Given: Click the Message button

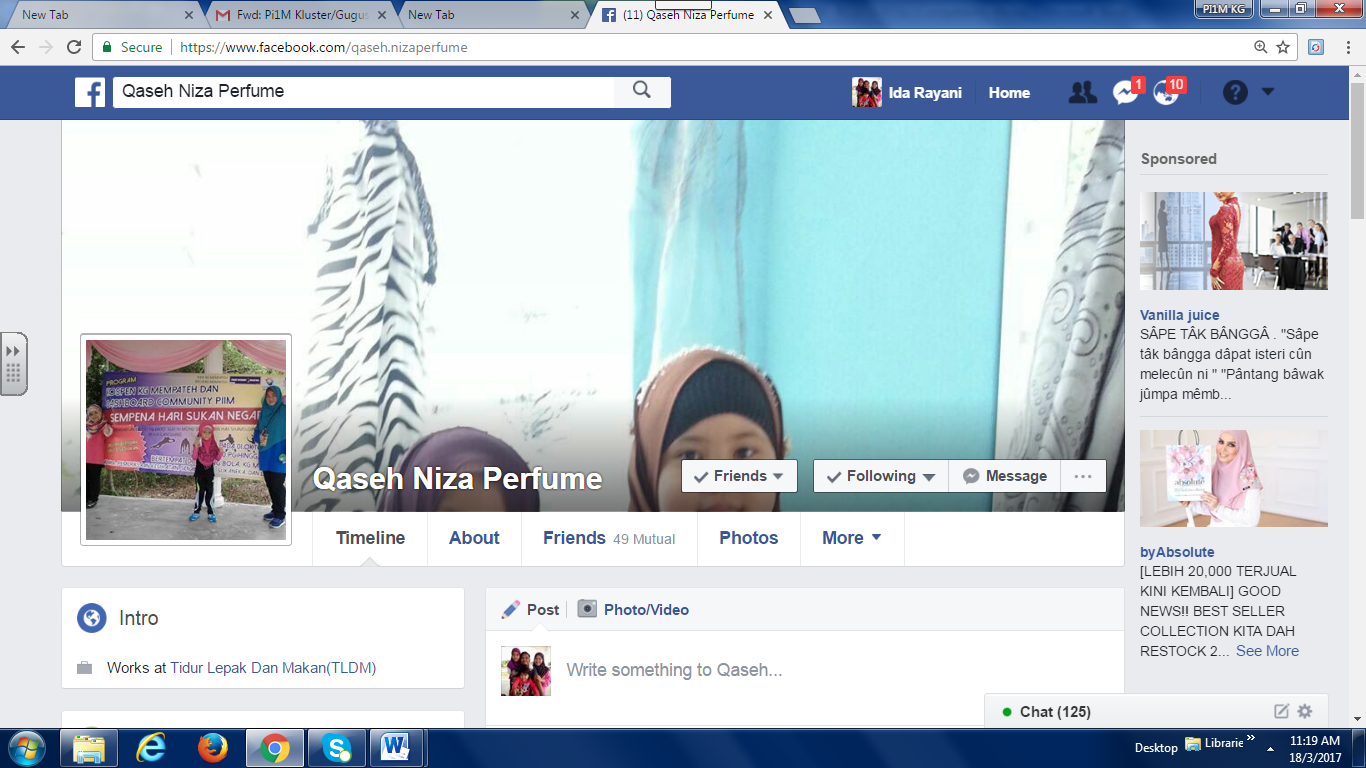Looking at the screenshot, I should (1005, 476).
